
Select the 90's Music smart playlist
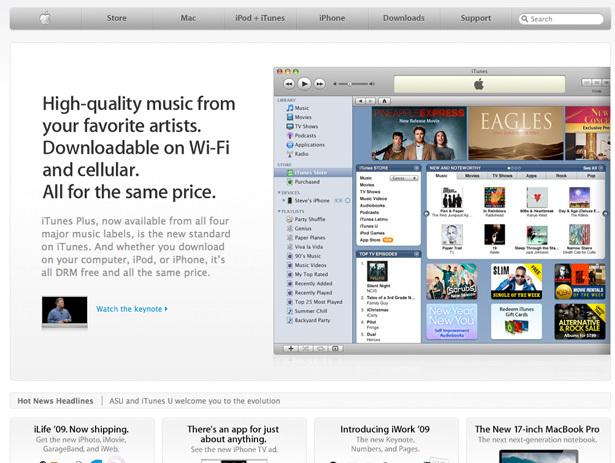point(304,256)
